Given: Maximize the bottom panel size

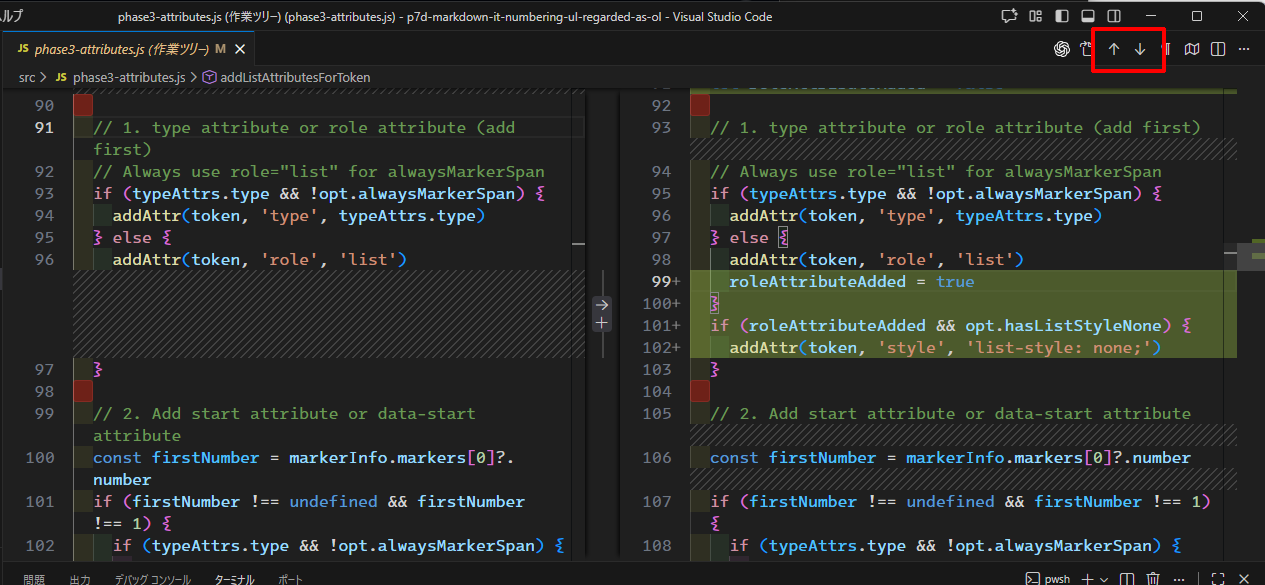Looking at the screenshot, I should click(1218, 578).
